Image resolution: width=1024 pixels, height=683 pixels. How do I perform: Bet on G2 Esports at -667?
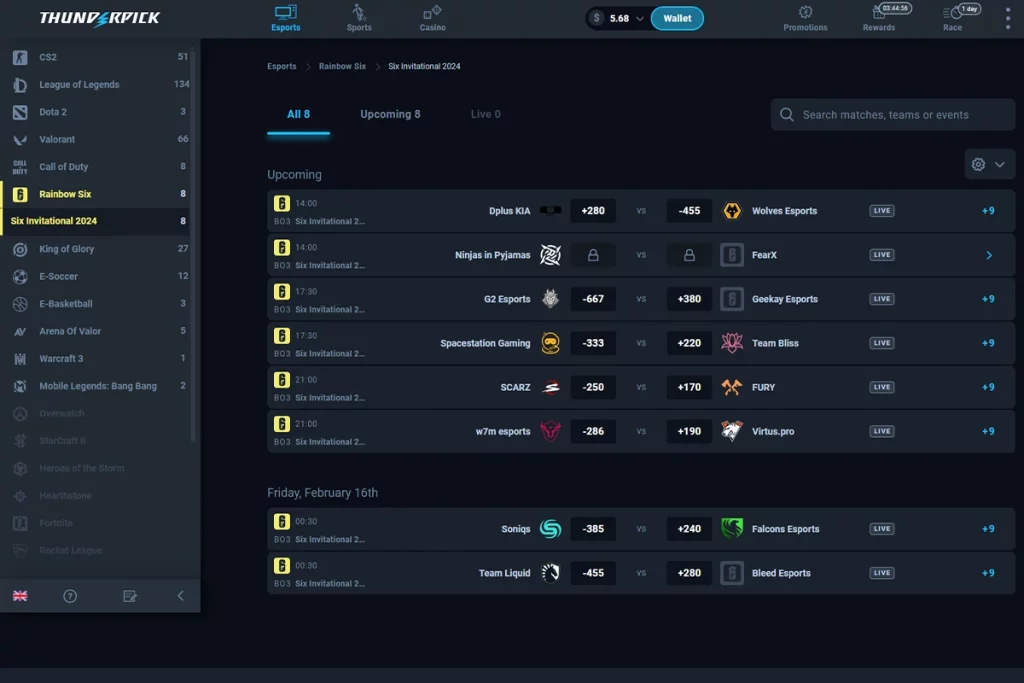[x=593, y=299]
